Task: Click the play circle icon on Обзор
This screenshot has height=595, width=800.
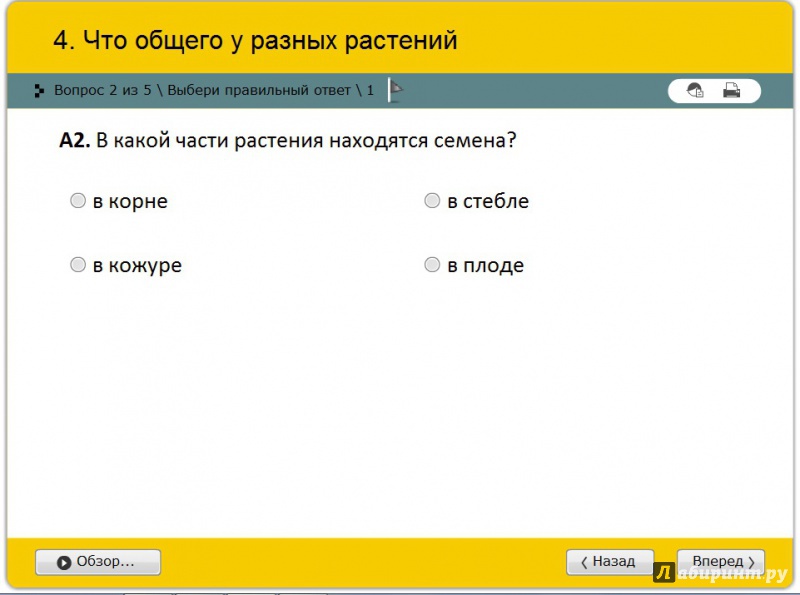Action: (x=64, y=562)
